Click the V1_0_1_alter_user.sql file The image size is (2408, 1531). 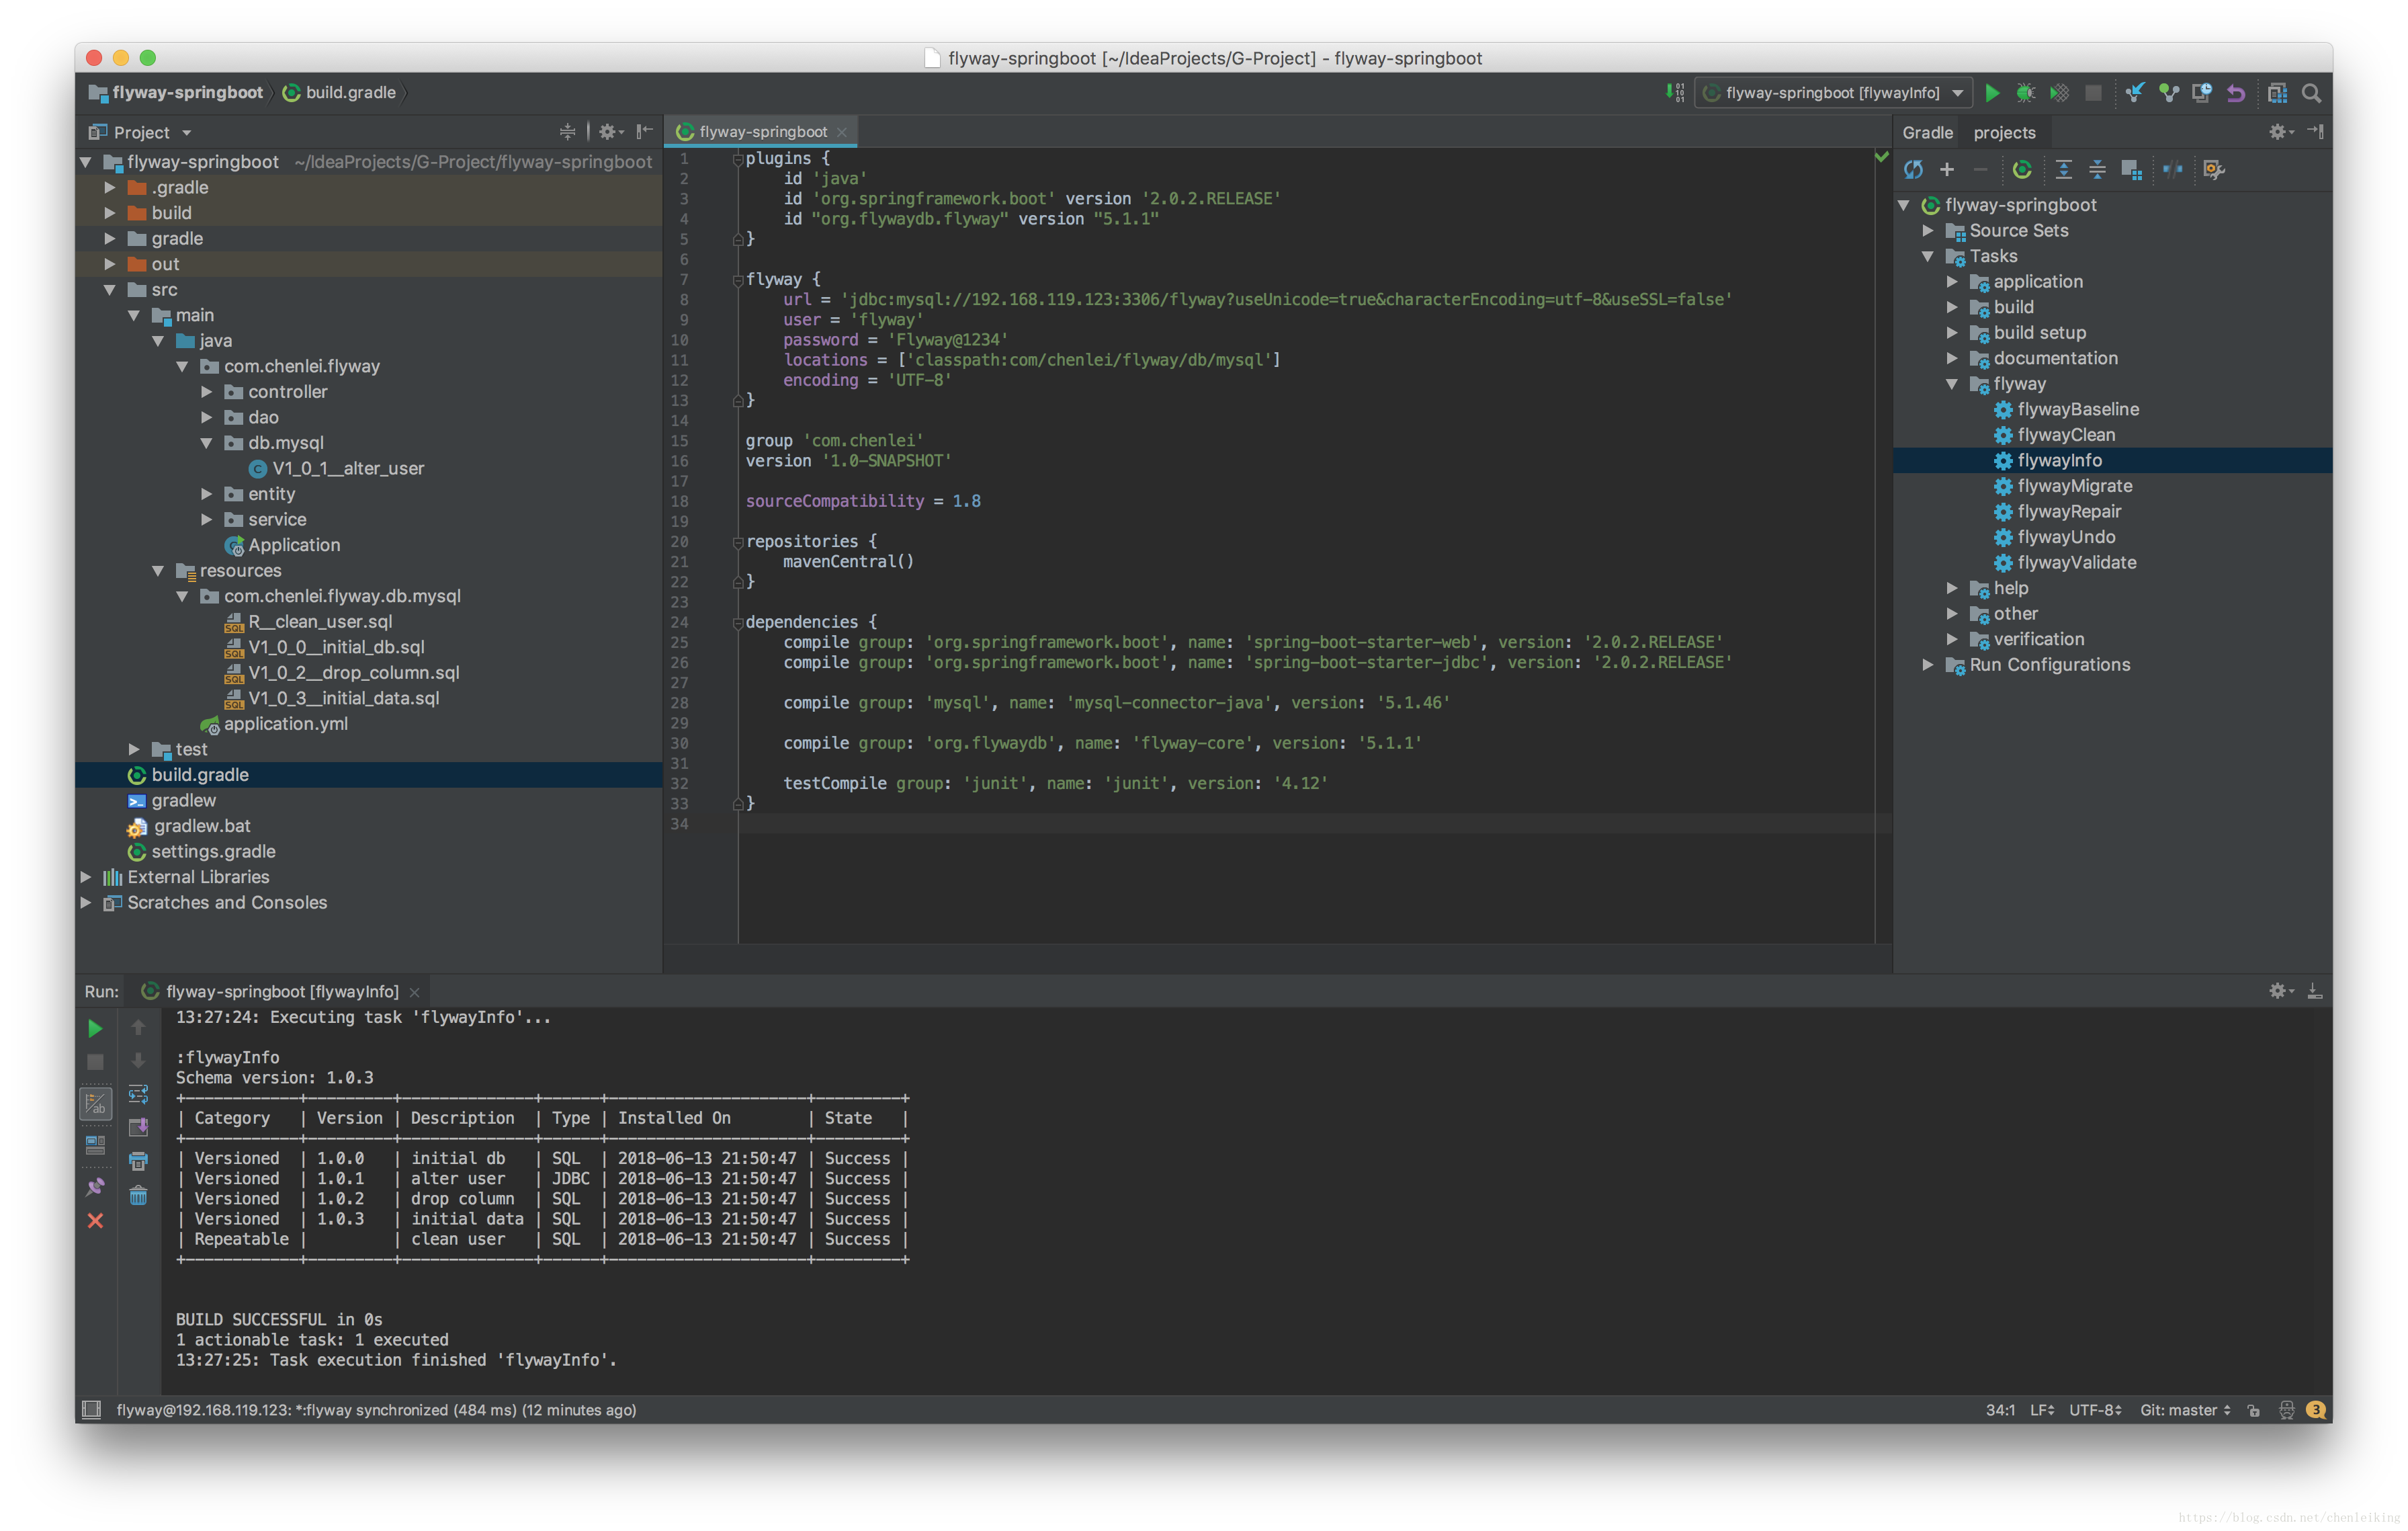pos(332,467)
